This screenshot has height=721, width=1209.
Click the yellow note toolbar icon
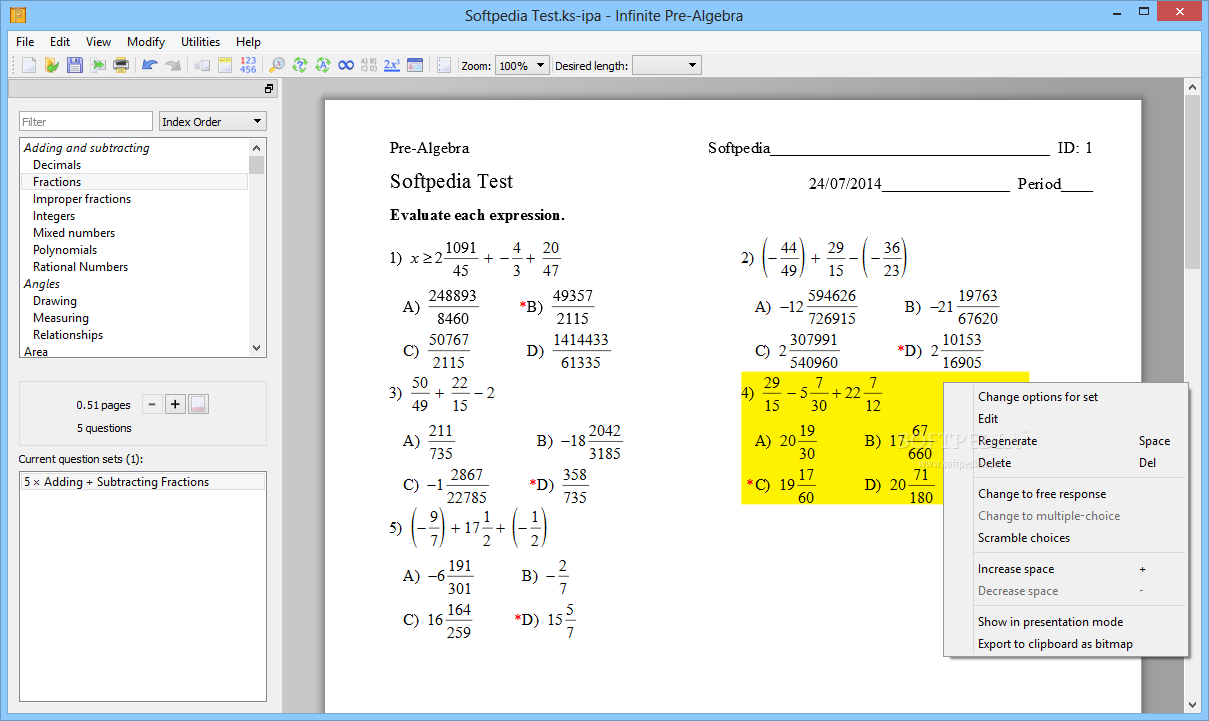tap(225, 65)
